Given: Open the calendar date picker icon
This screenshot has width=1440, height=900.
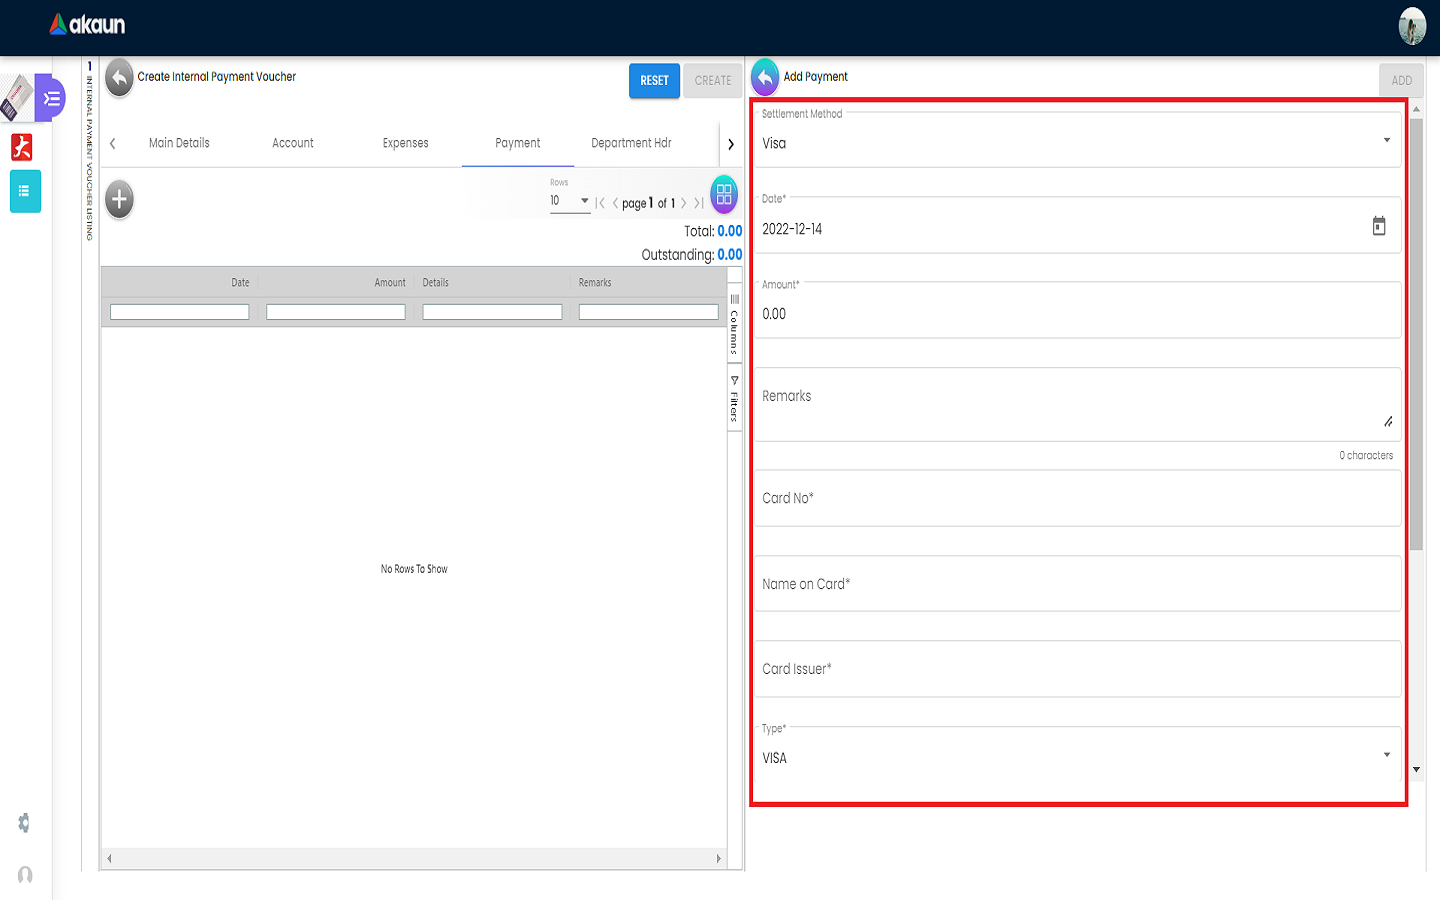Looking at the screenshot, I should [1378, 227].
